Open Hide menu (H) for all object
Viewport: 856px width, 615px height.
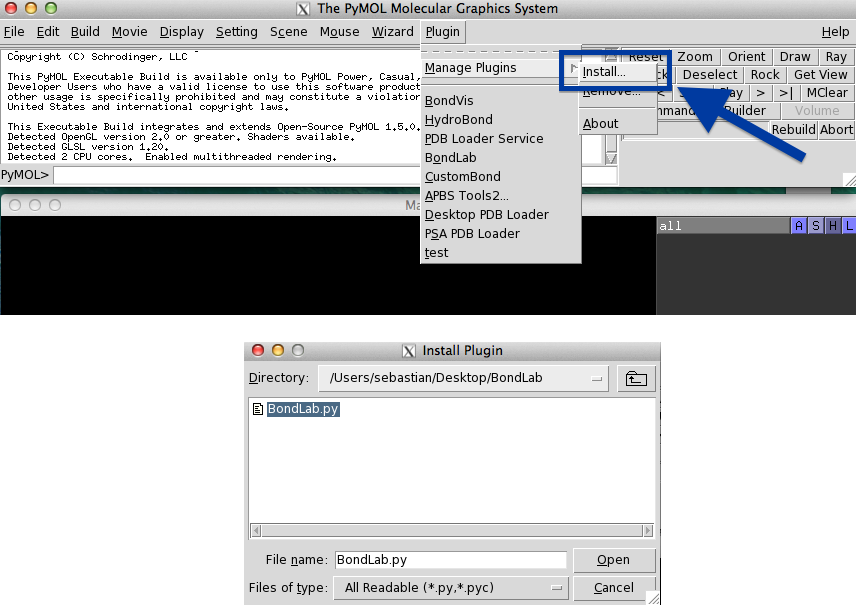[833, 226]
